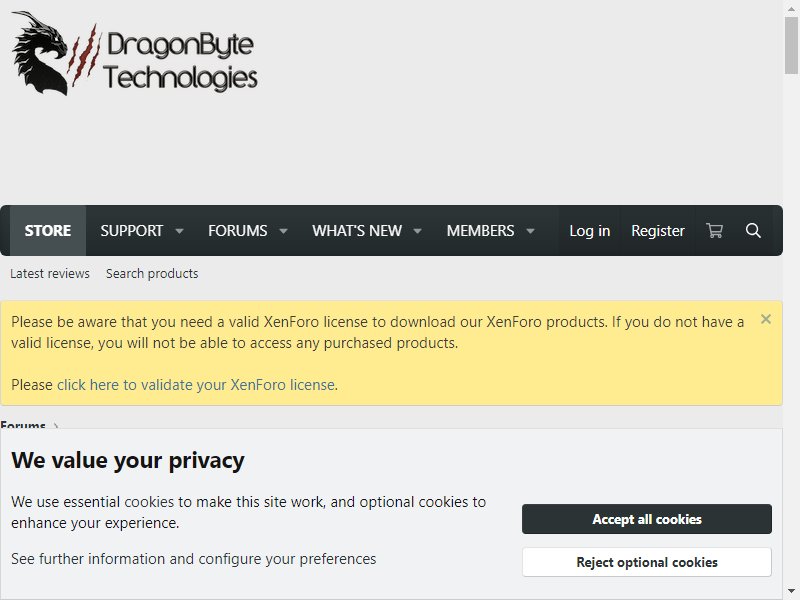The width and height of the screenshot is (800, 600).
Task: Click the Log in link
Action: (590, 231)
